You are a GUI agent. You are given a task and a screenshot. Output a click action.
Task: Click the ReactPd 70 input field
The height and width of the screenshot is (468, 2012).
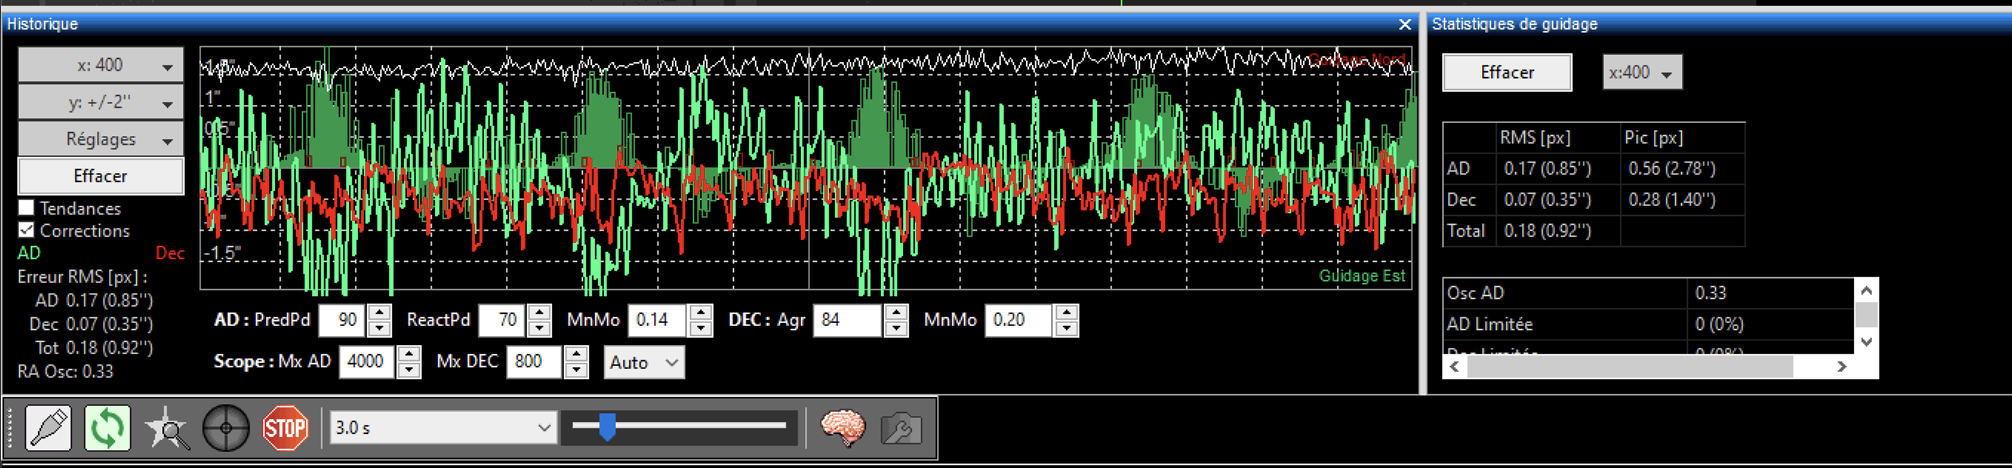coord(503,320)
